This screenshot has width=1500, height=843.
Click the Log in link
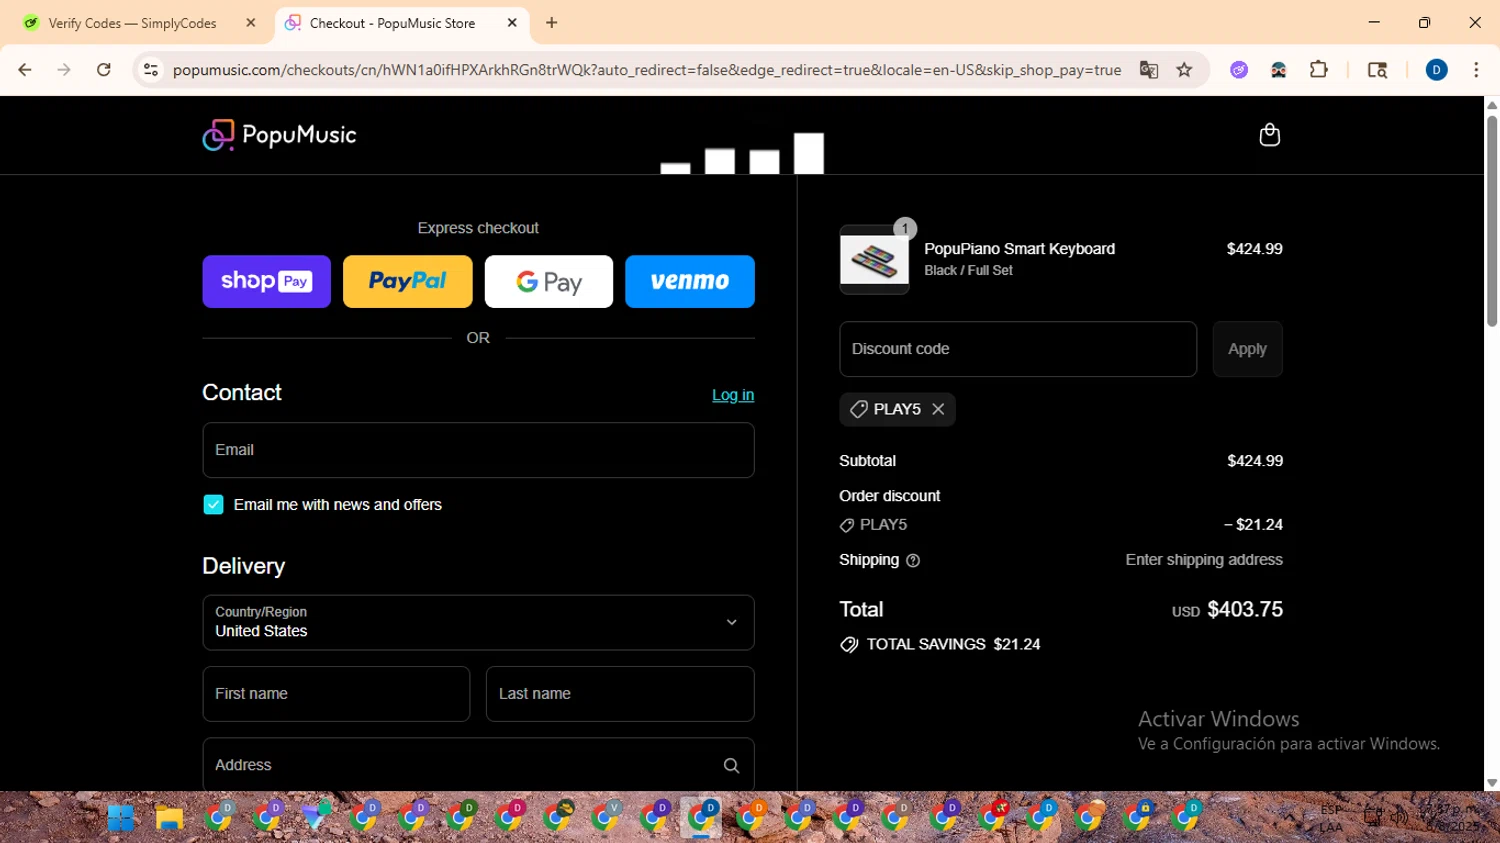coord(733,395)
